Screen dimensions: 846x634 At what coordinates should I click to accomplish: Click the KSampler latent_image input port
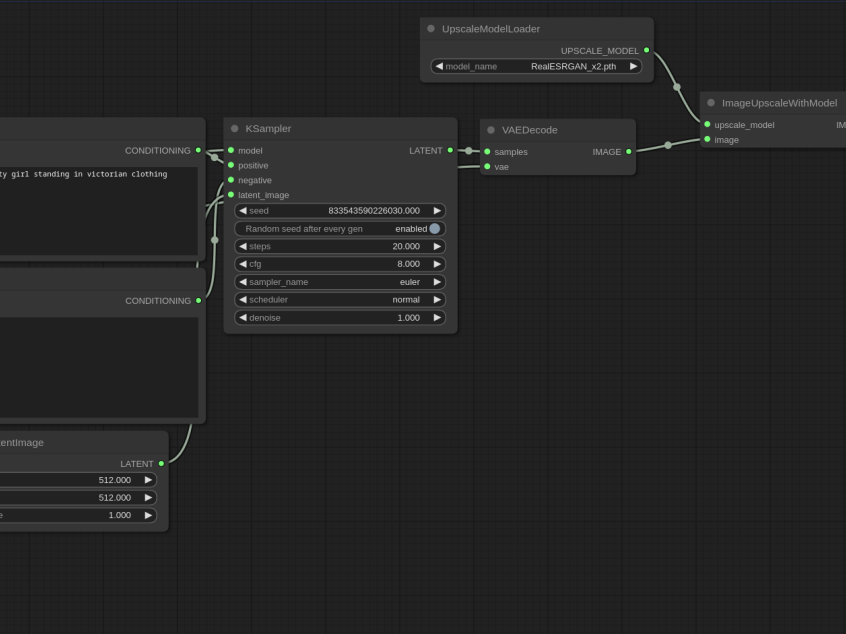tap(231, 195)
